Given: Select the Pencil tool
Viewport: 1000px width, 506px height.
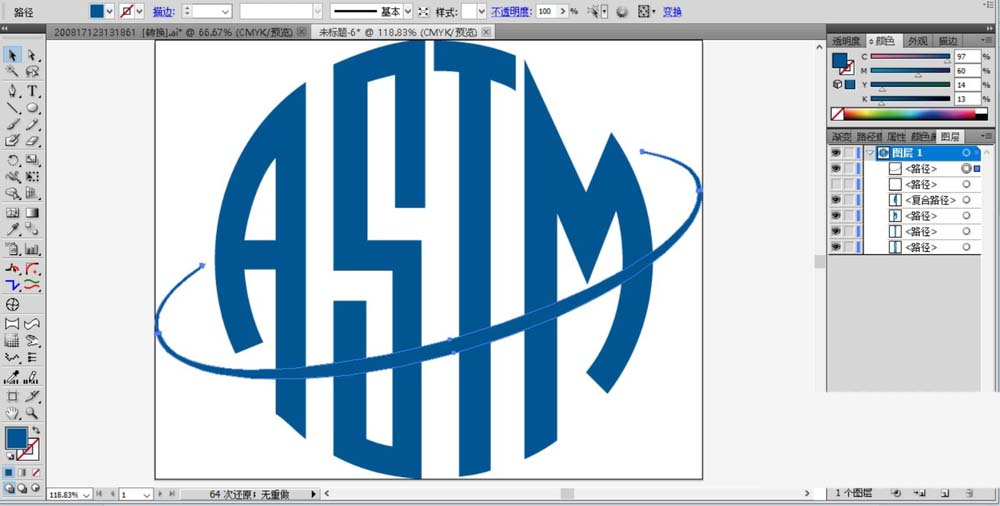Looking at the screenshot, I should (33, 124).
